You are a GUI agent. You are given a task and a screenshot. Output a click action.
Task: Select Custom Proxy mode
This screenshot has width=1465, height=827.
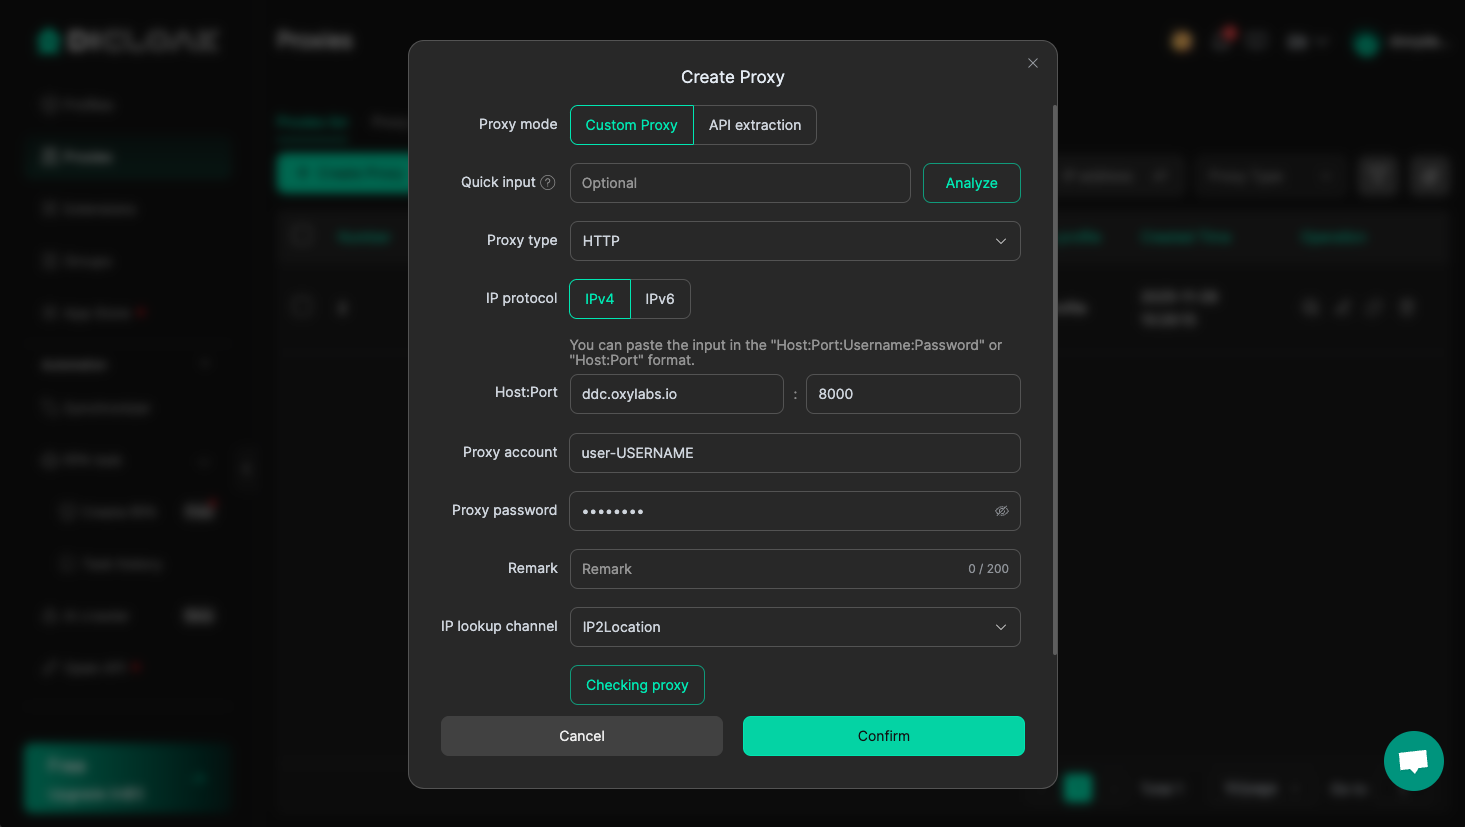(x=631, y=125)
